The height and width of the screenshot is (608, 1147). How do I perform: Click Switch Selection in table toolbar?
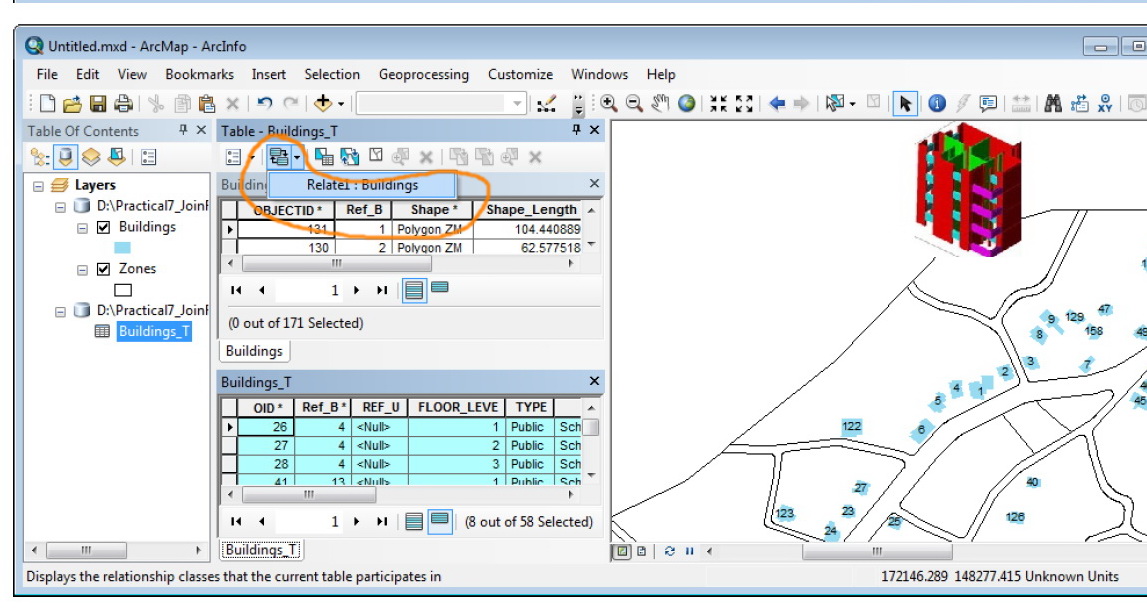coord(349,157)
